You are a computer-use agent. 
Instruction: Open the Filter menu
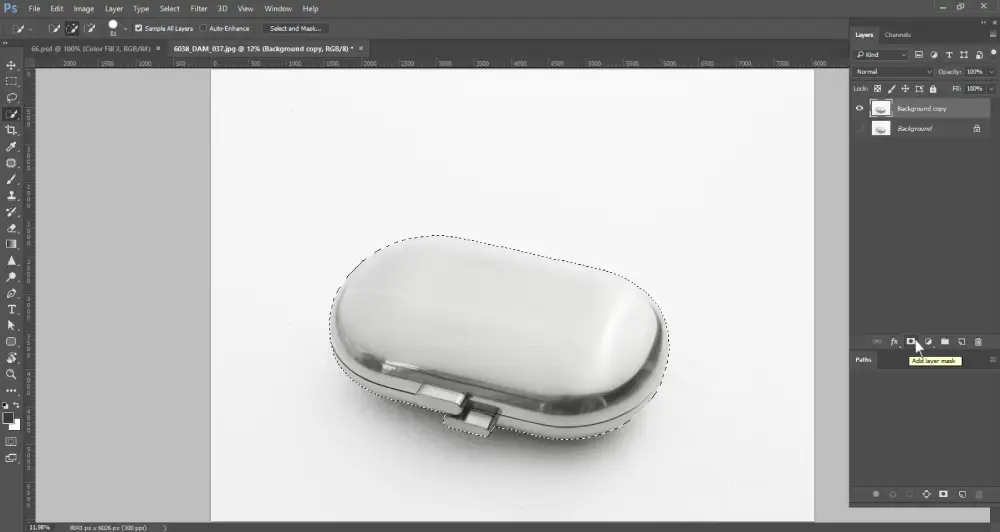coord(199,9)
